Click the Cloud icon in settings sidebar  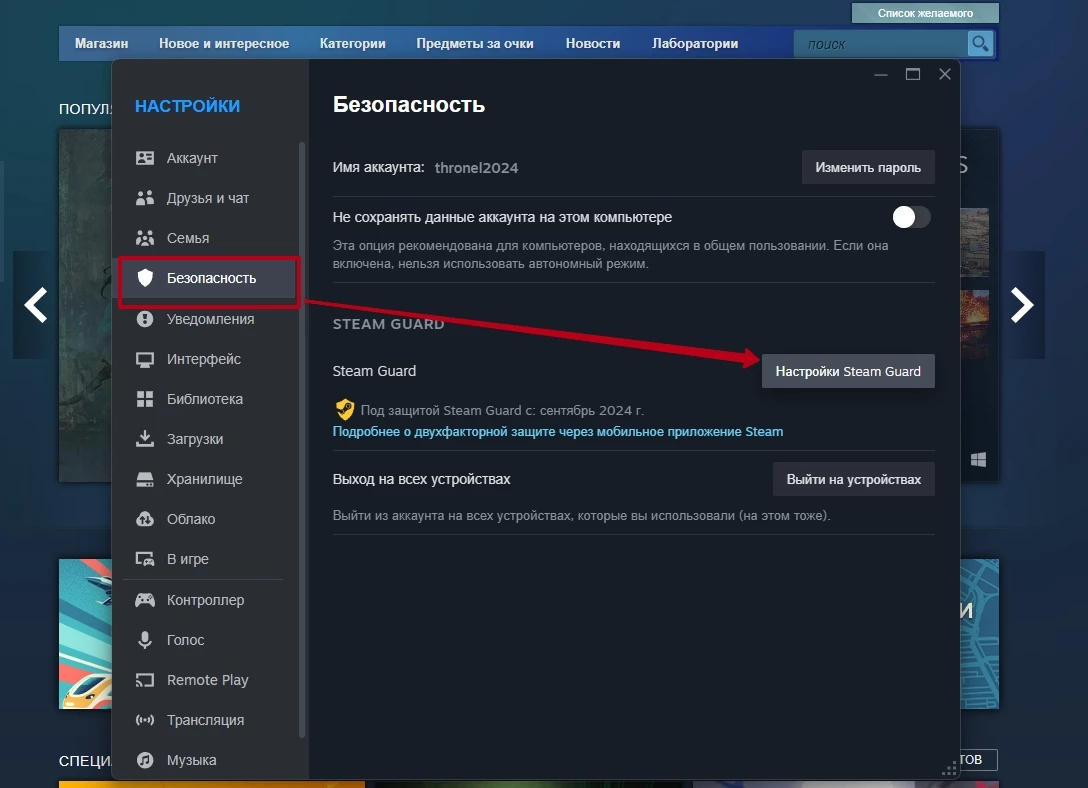(x=144, y=519)
